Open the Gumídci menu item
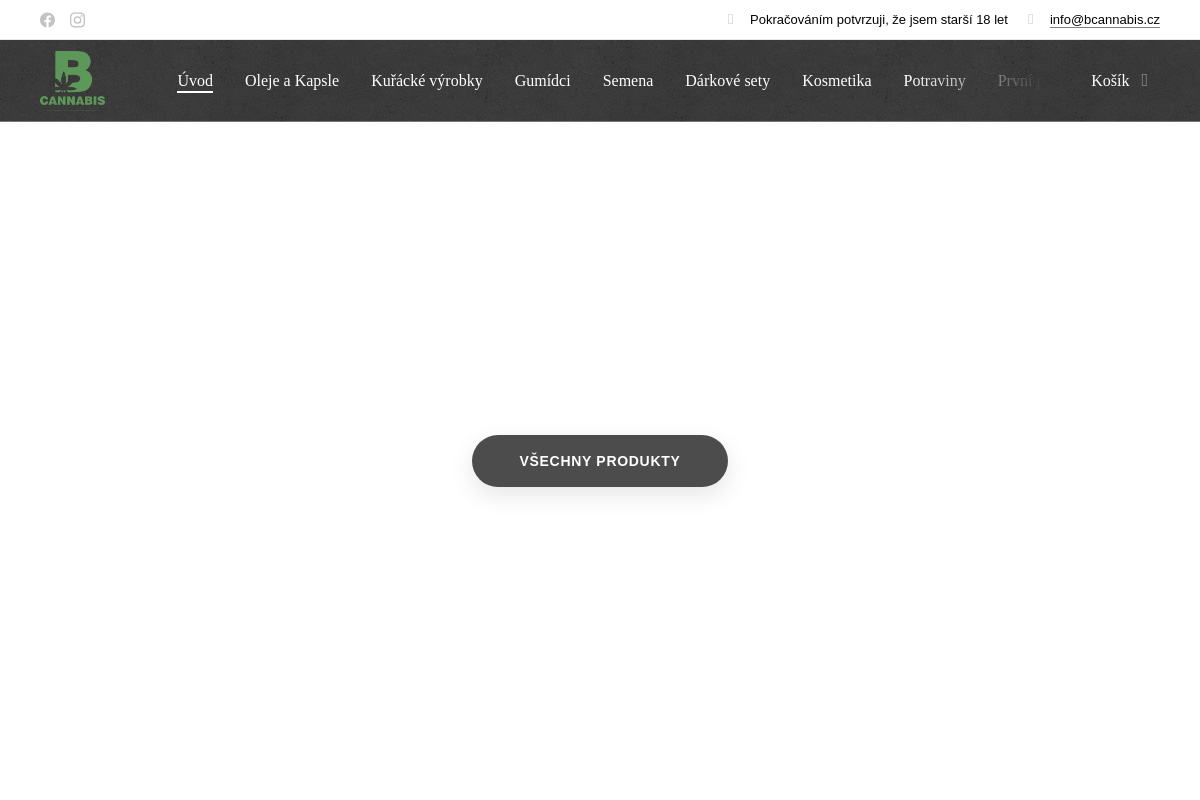 coord(542,81)
